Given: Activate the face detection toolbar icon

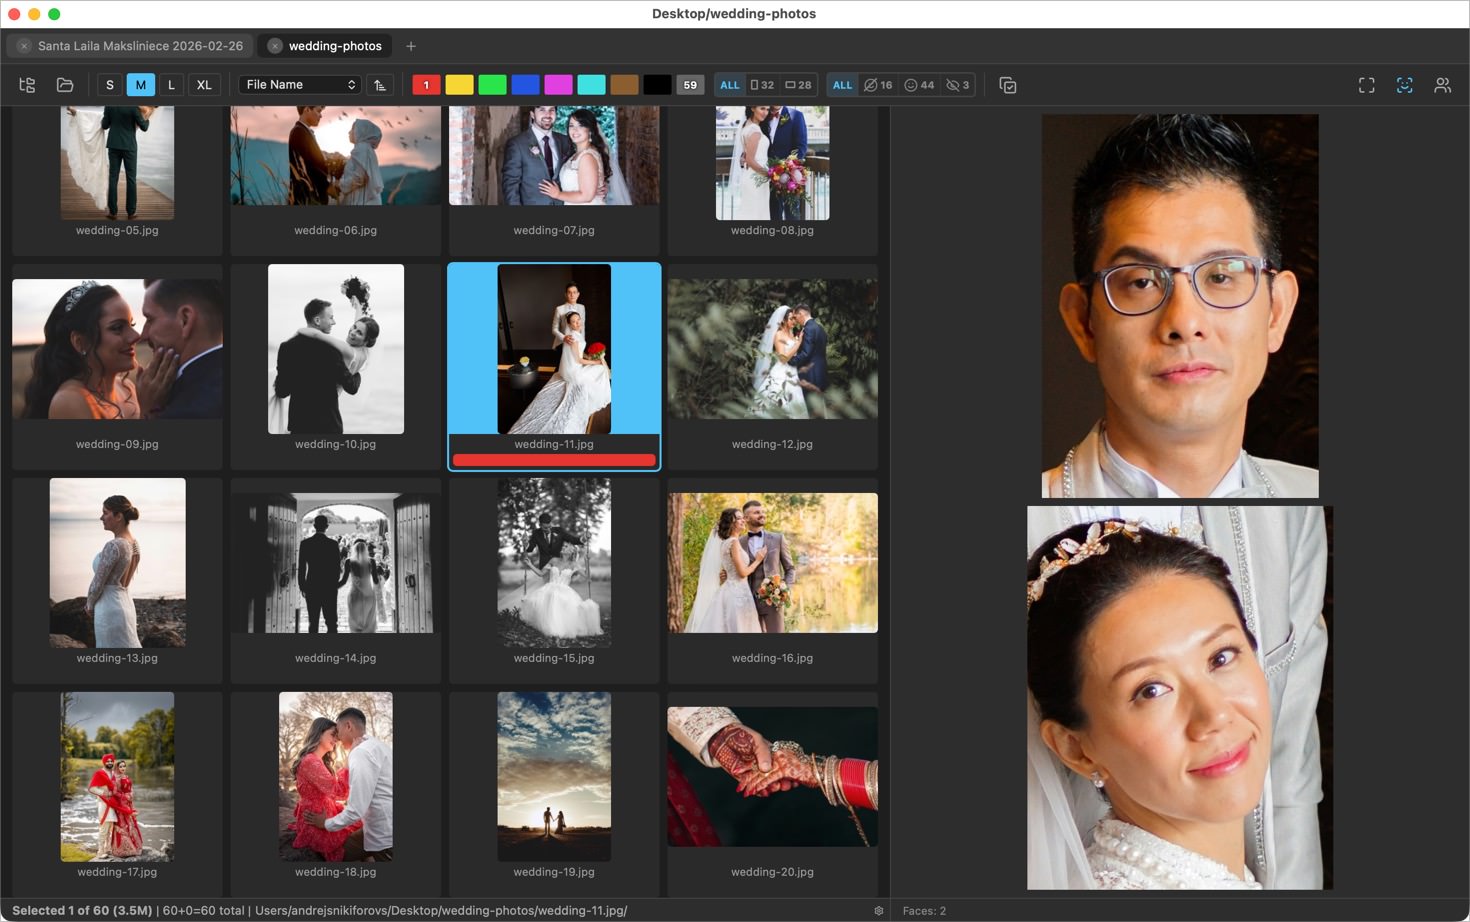Looking at the screenshot, I should point(1404,85).
